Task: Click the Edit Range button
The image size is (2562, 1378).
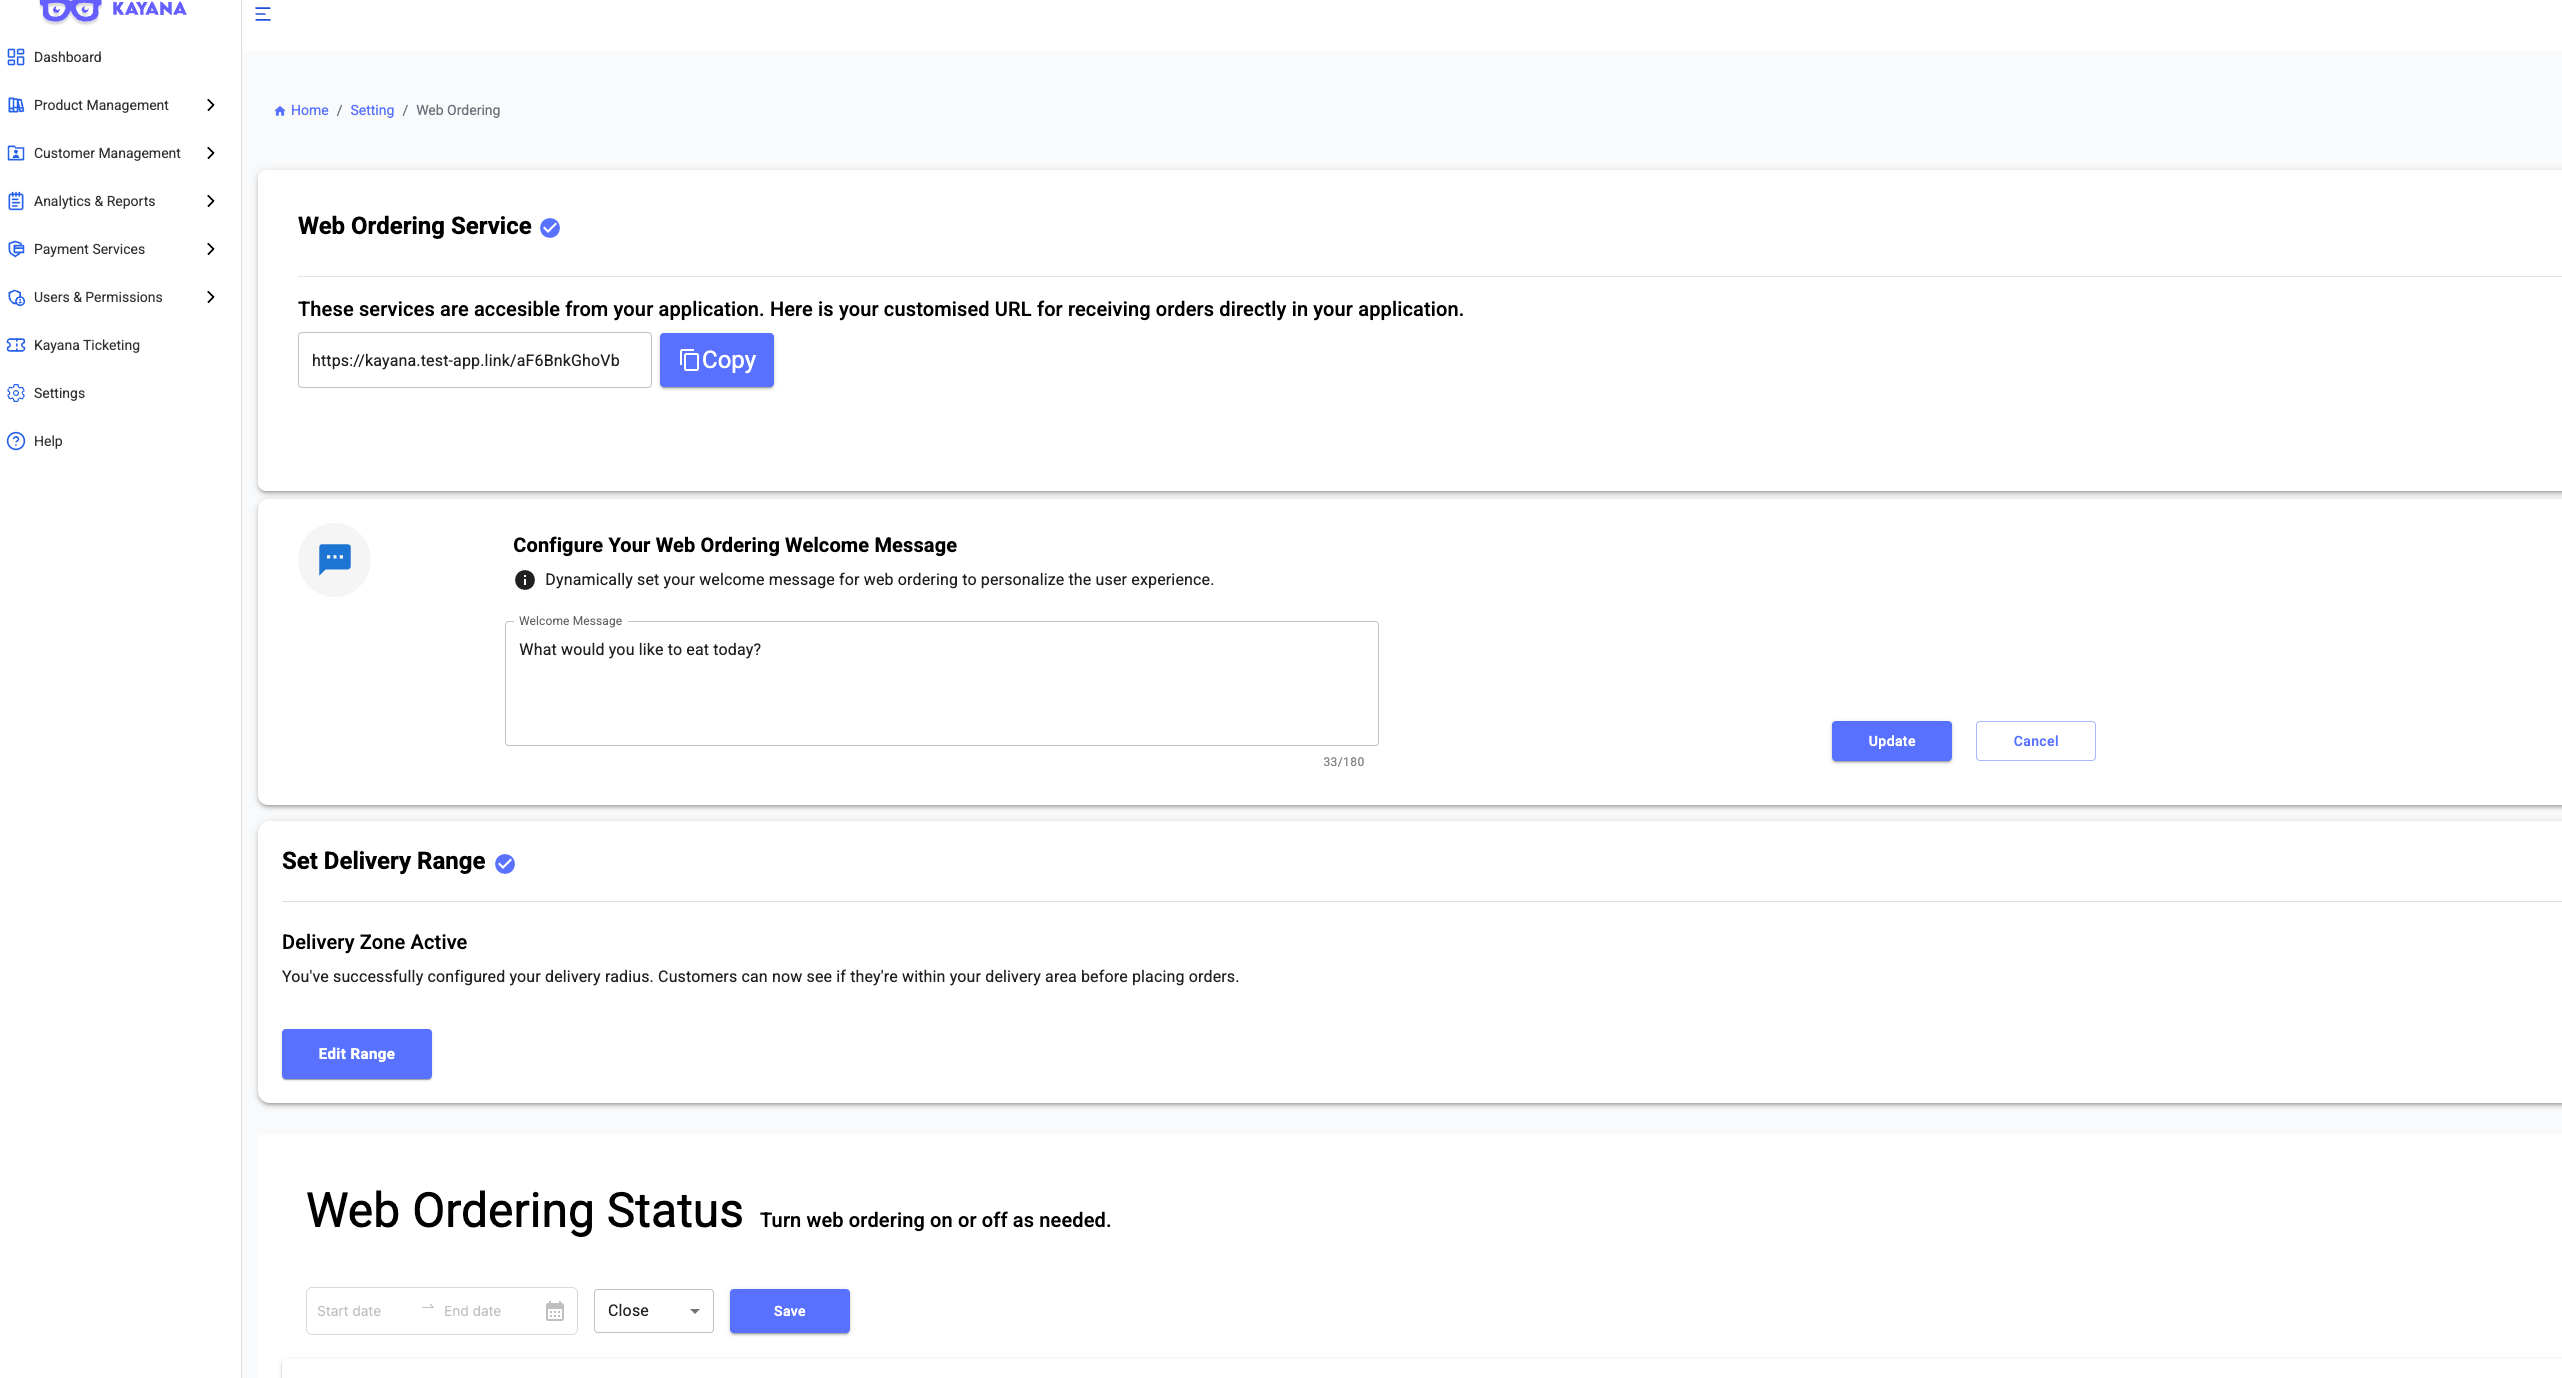Action: coord(357,1054)
